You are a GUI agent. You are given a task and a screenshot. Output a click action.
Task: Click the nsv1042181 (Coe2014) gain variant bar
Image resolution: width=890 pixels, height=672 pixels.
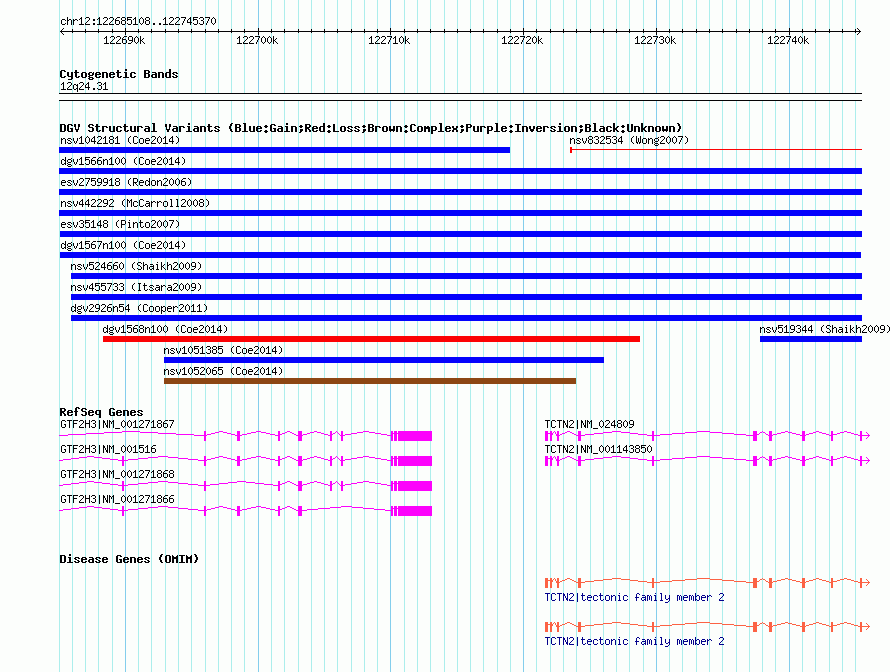(284, 150)
